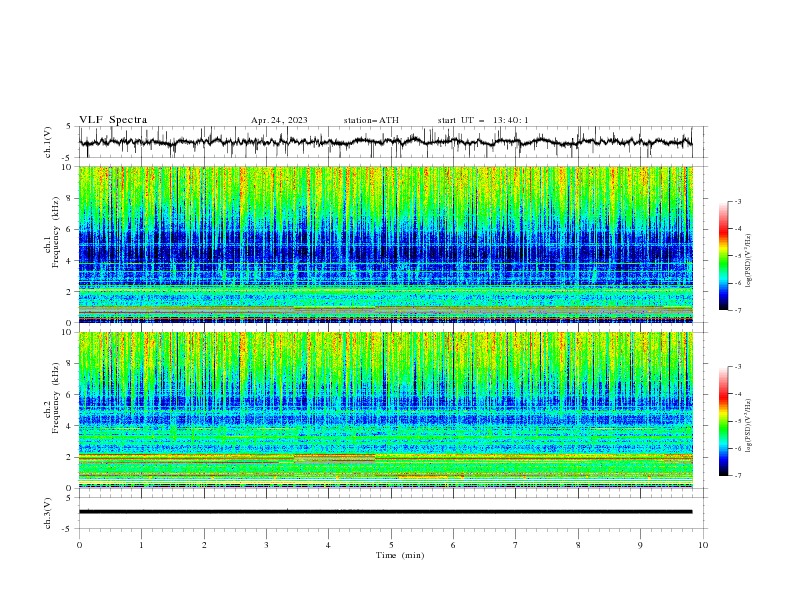Click the '5' tick on the time axis
Screen dimensions: 792x612
(x=391, y=545)
